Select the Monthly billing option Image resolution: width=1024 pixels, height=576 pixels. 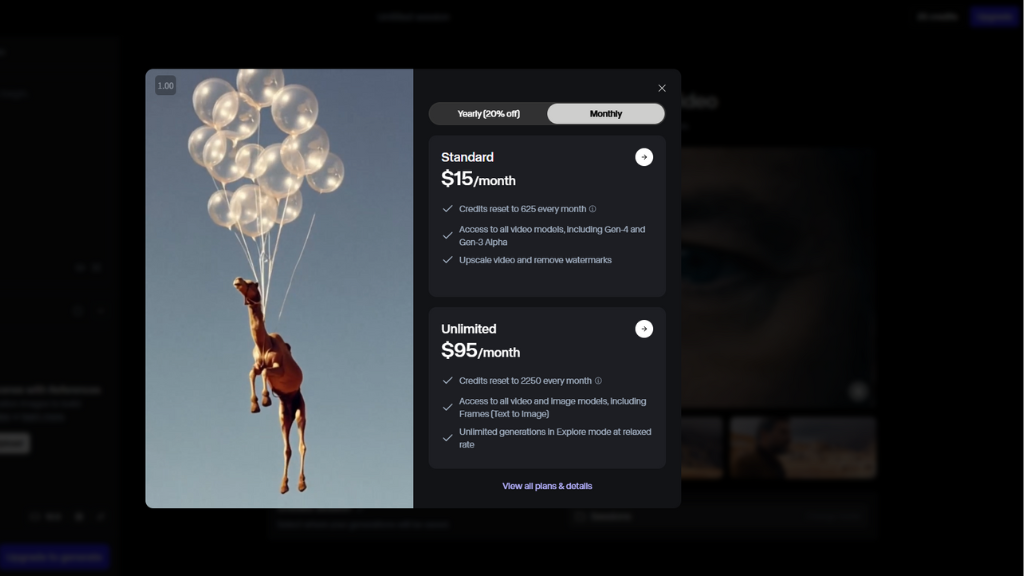(605, 114)
